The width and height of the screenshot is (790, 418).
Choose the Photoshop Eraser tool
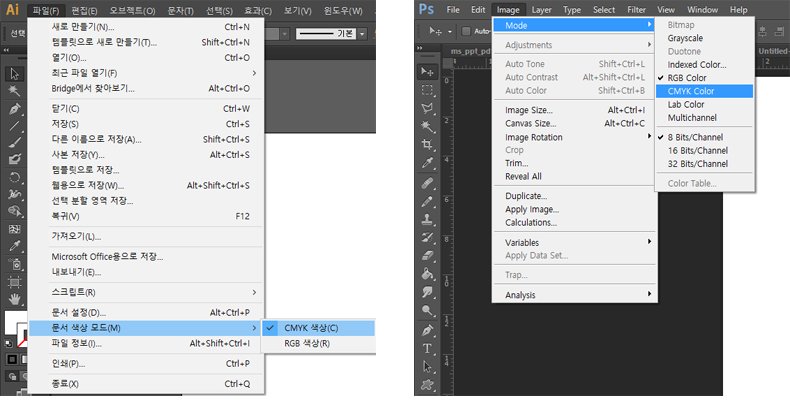coord(427,256)
